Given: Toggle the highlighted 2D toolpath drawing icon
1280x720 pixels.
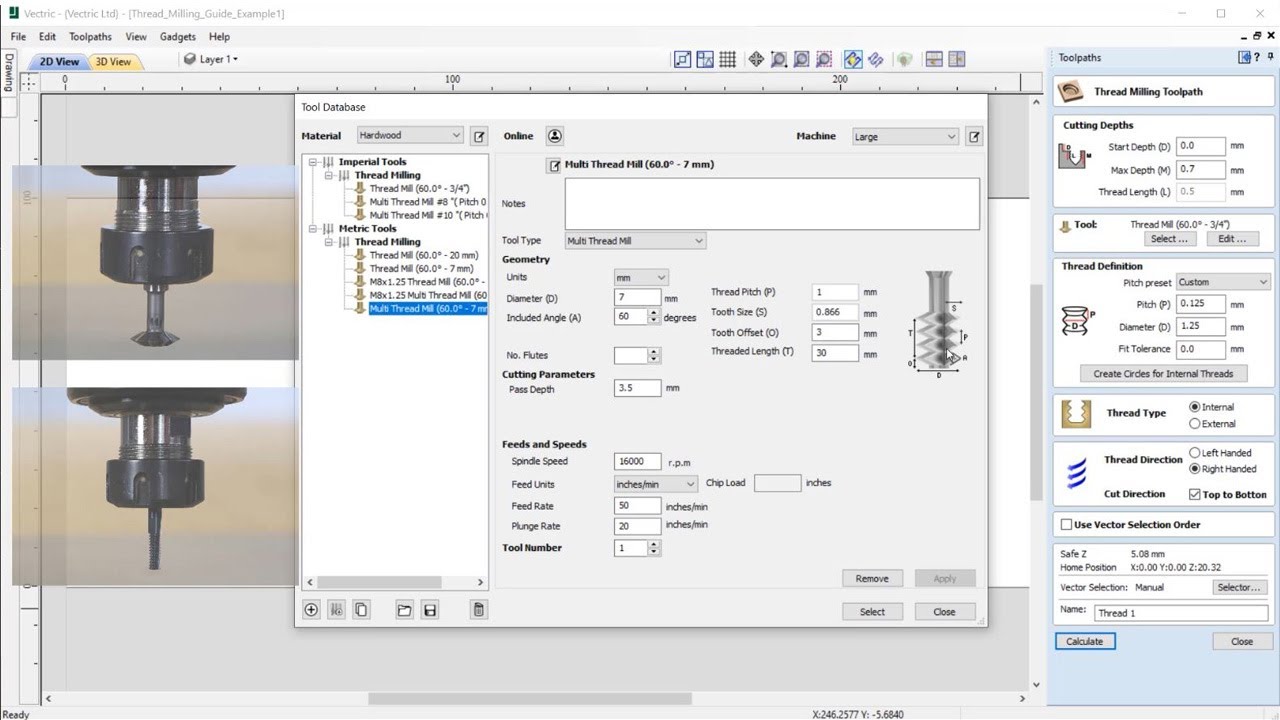Looking at the screenshot, I should click(x=853, y=60).
